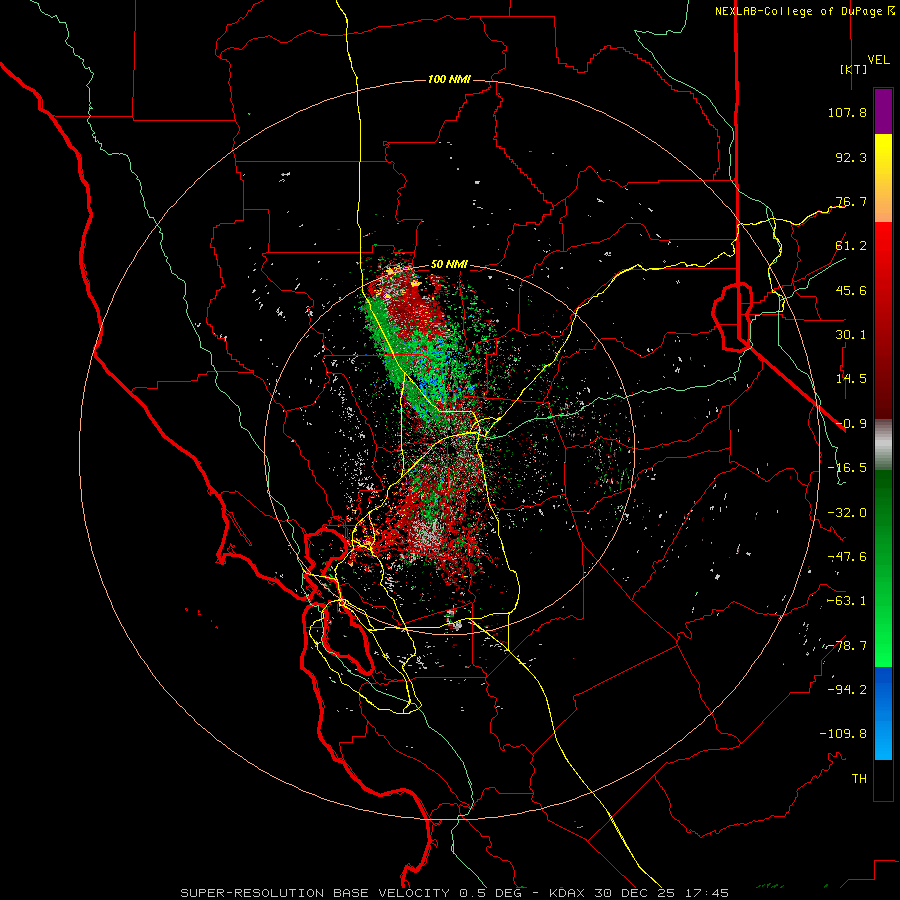The width and height of the screenshot is (900, 900).
Task: Click the -0.9 legend value
Action: [851, 424]
